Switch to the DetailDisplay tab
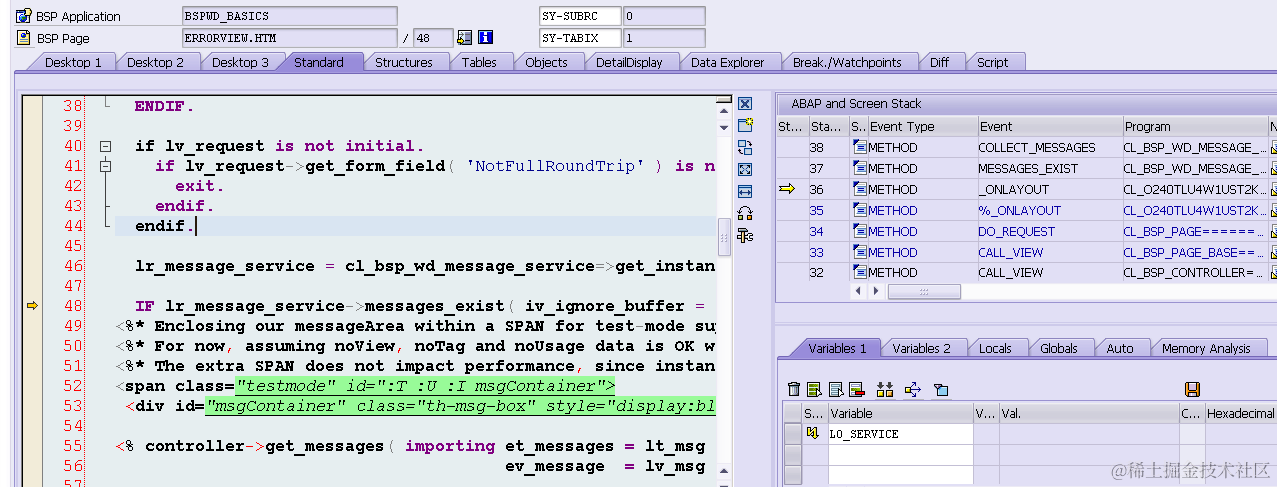 point(629,62)
